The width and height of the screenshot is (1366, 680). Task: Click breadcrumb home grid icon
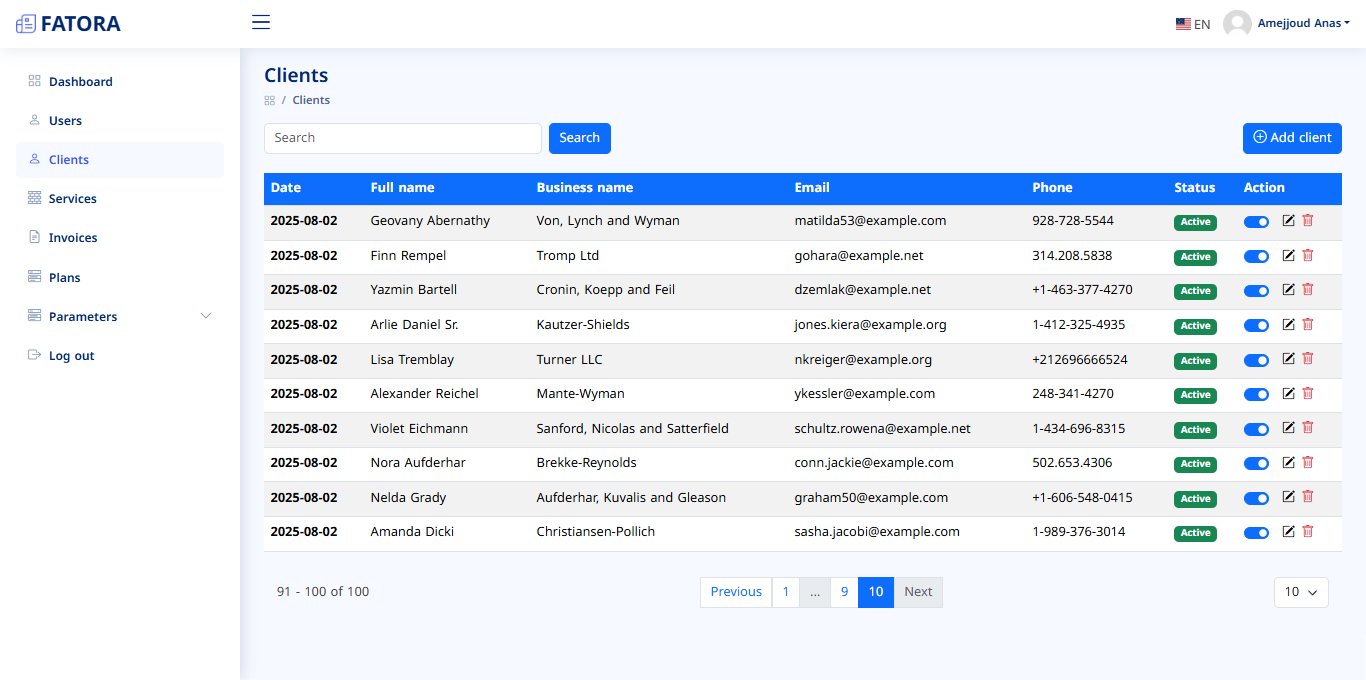click(x=269, y=100)
